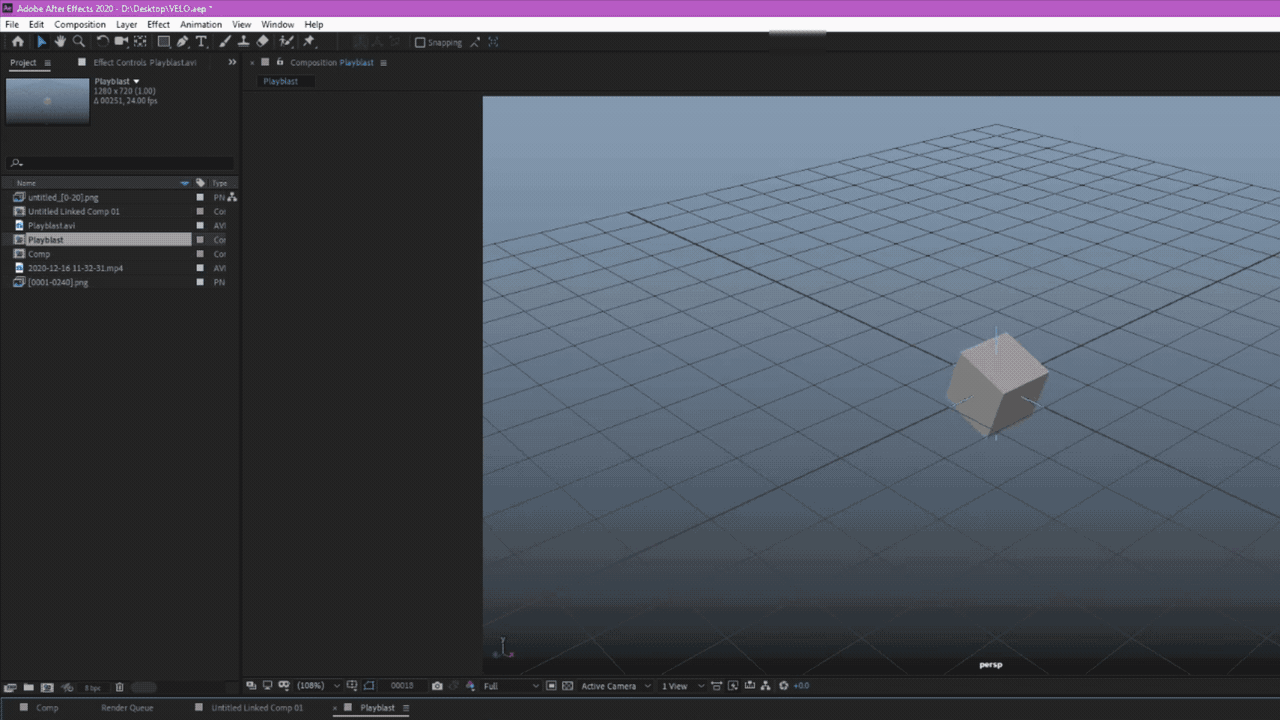This screenshot has width=1280, height=720.
Task: Open the magnification (108%) dropdown
Action: 319,686
